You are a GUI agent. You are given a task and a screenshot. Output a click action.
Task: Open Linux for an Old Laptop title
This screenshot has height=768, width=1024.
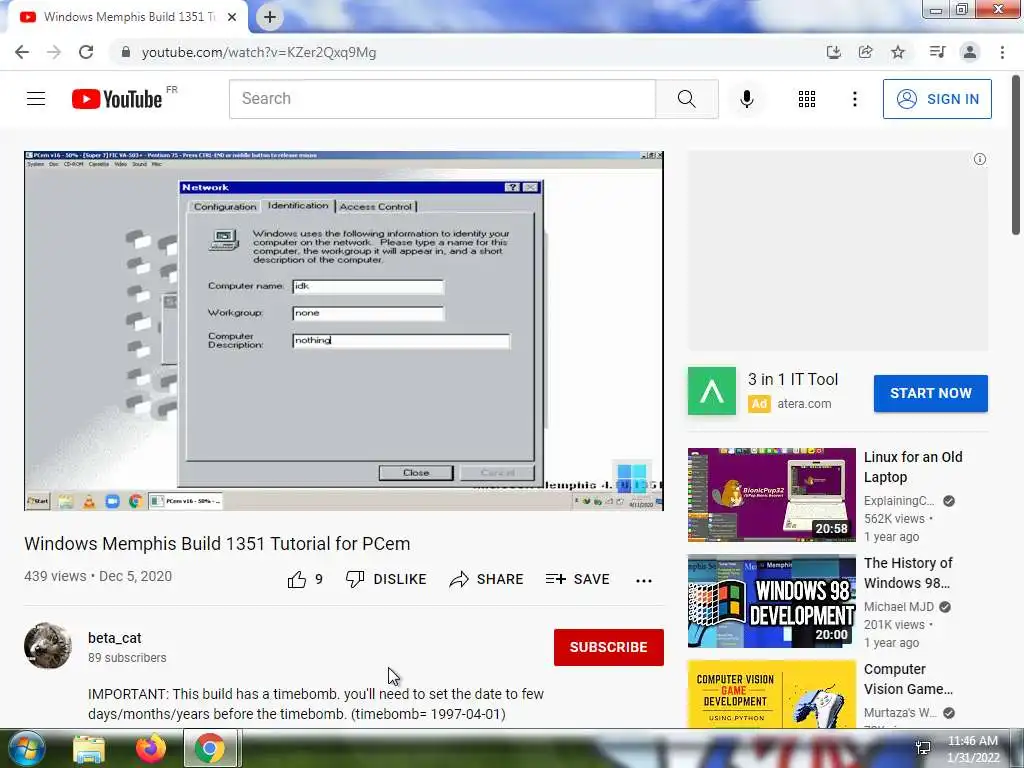coord(913,467)
